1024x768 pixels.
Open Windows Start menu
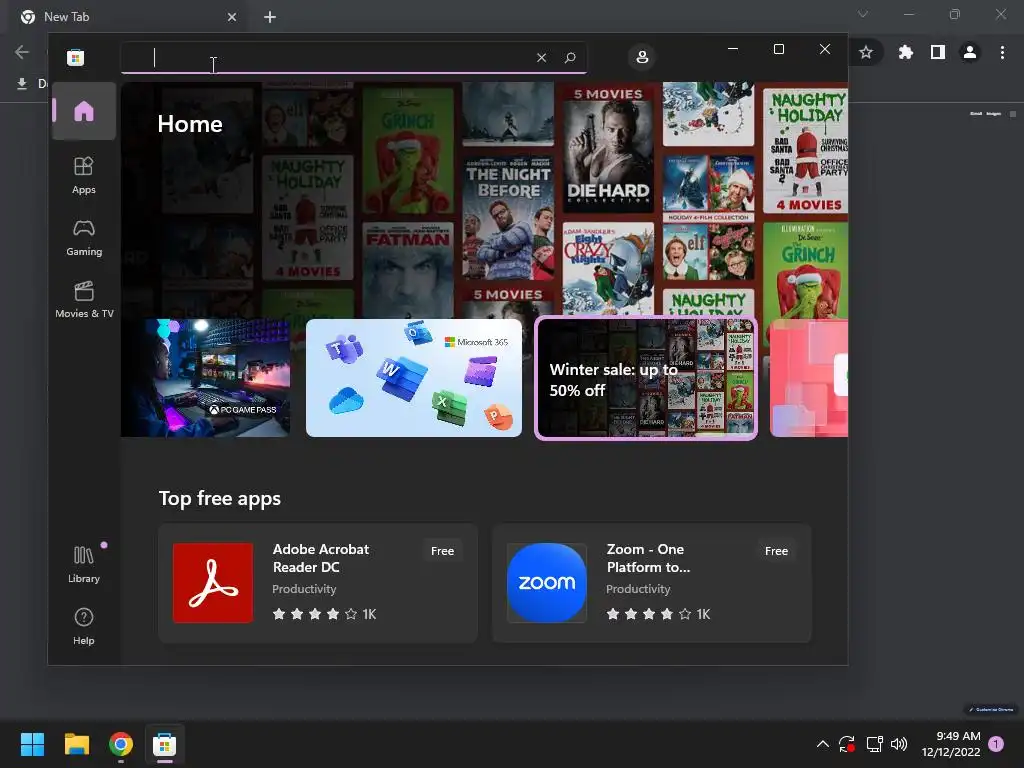32,744
